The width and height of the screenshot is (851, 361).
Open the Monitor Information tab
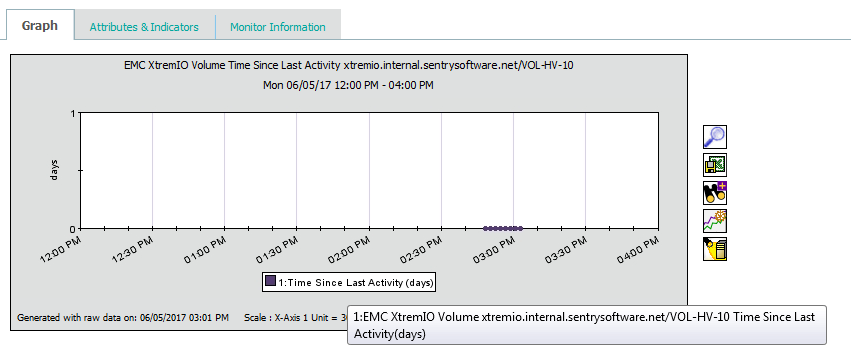(278, 27)
